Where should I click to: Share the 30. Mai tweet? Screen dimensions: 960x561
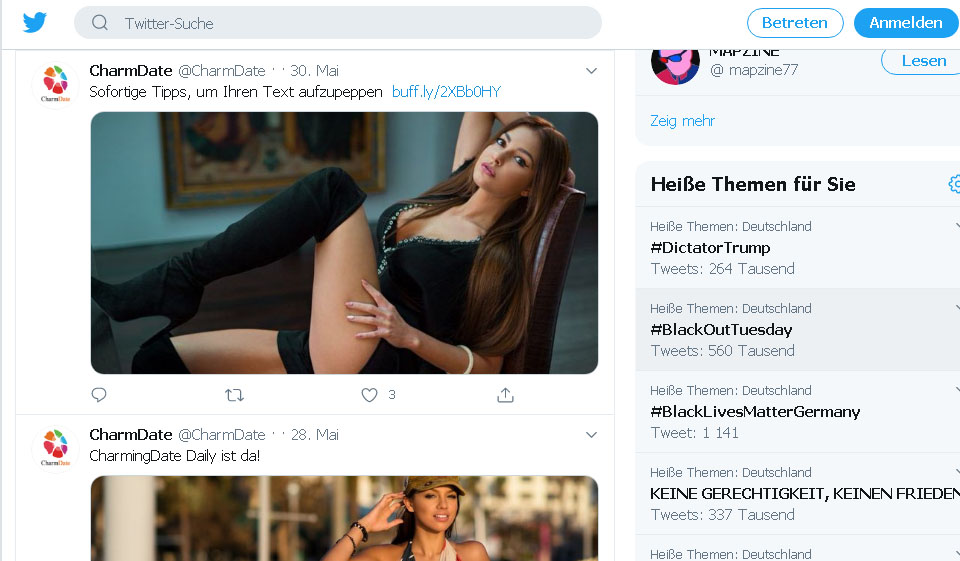[x=505, y=395]
